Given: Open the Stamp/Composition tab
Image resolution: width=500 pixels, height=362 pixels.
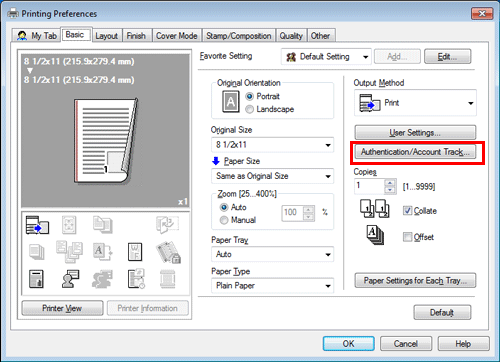Looking at the screenshot, I should 239,36.
